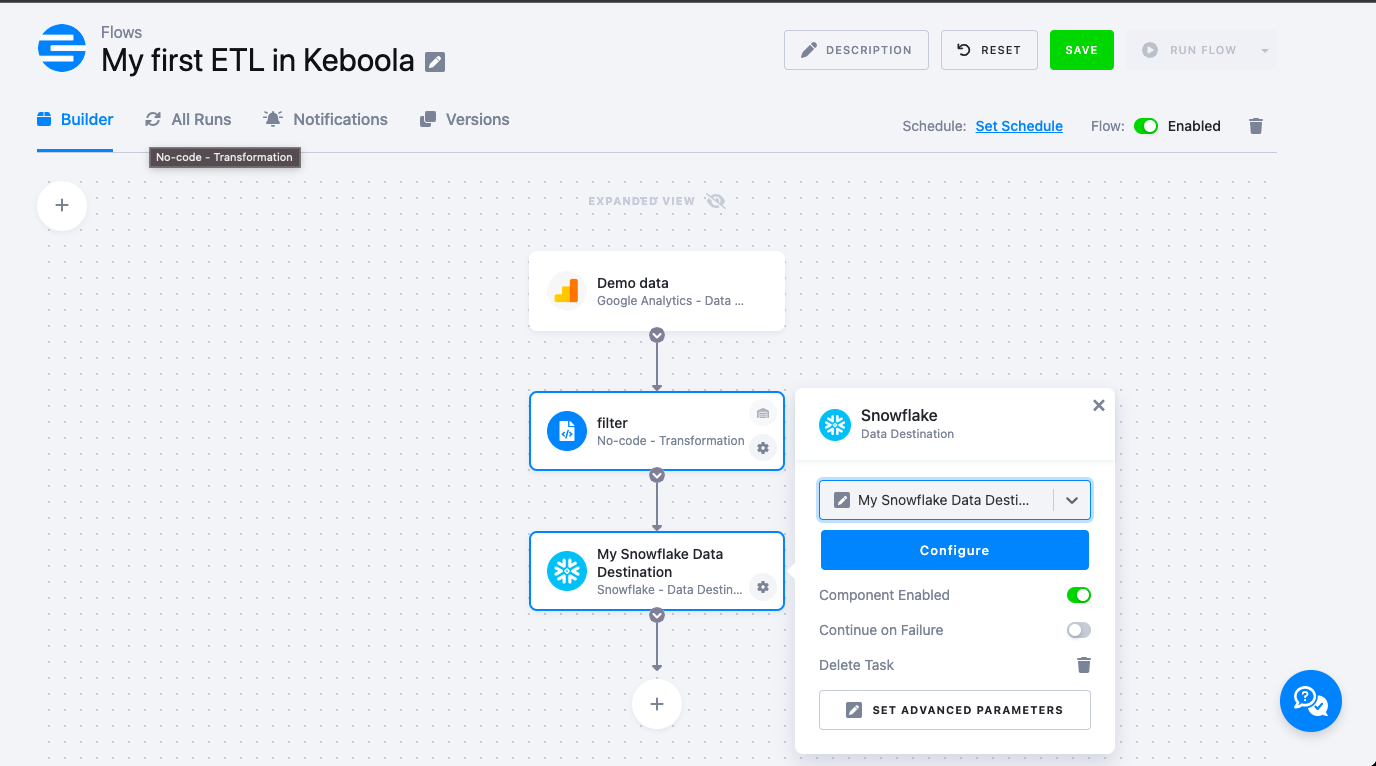Open the My Snowflake Data Destination configuration dropdown
The image size is (1376, 766).
click(x=1071, y=500)
